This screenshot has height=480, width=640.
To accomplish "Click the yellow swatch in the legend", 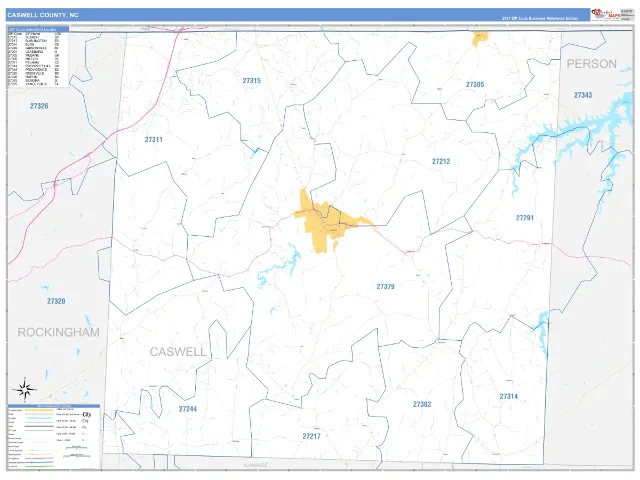I will tap(39, 410).
